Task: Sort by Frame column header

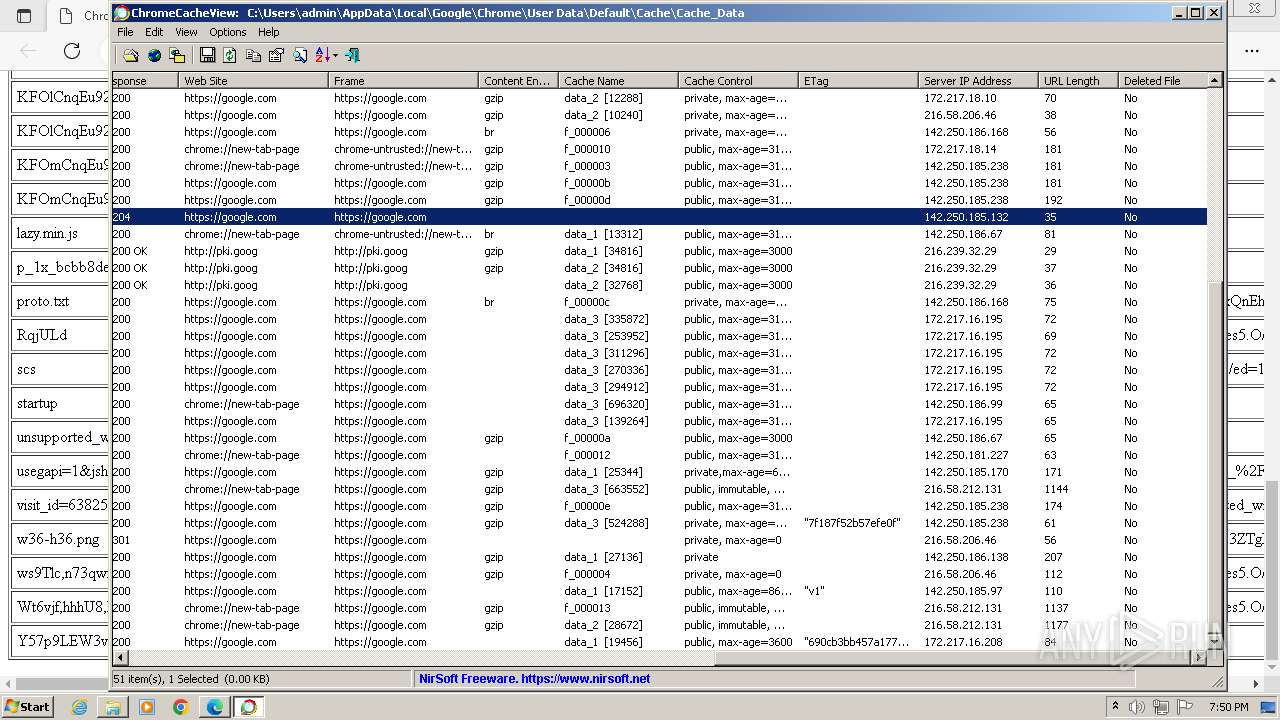Action: point(403,80)
